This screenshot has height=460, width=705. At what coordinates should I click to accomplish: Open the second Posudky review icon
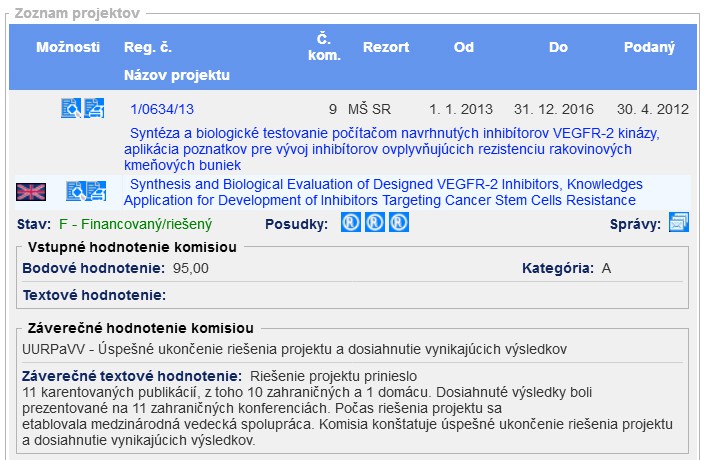[x=375, y=222]
